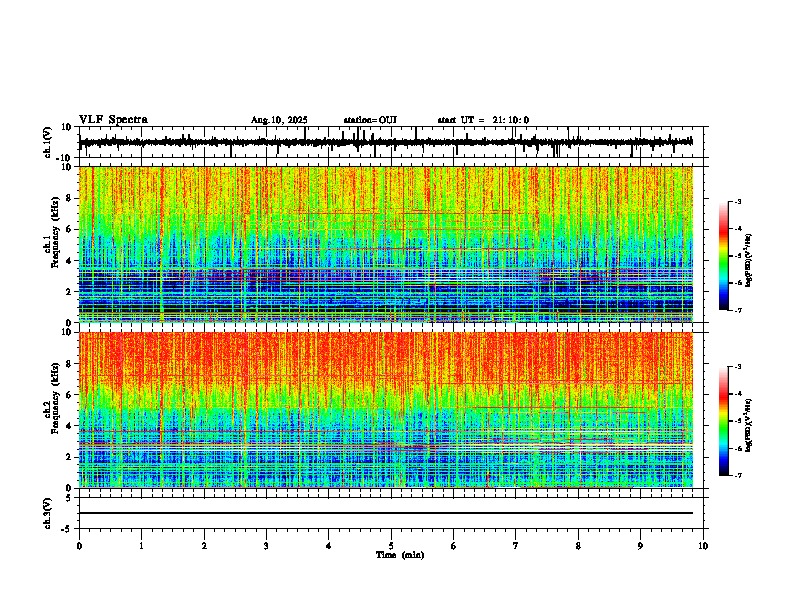Click inside the ch.2 spectrogram plot

coord(386,410)
